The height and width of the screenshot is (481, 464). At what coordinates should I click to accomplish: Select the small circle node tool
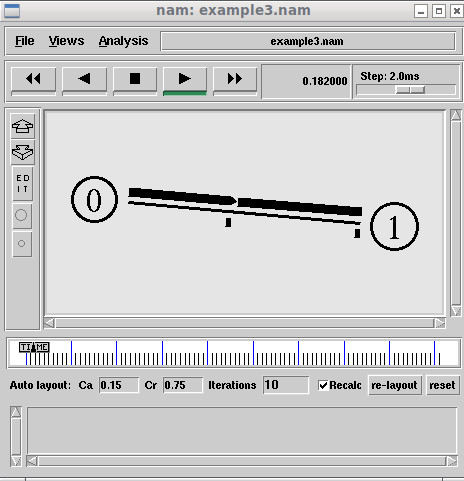click(x=22, y=244)
